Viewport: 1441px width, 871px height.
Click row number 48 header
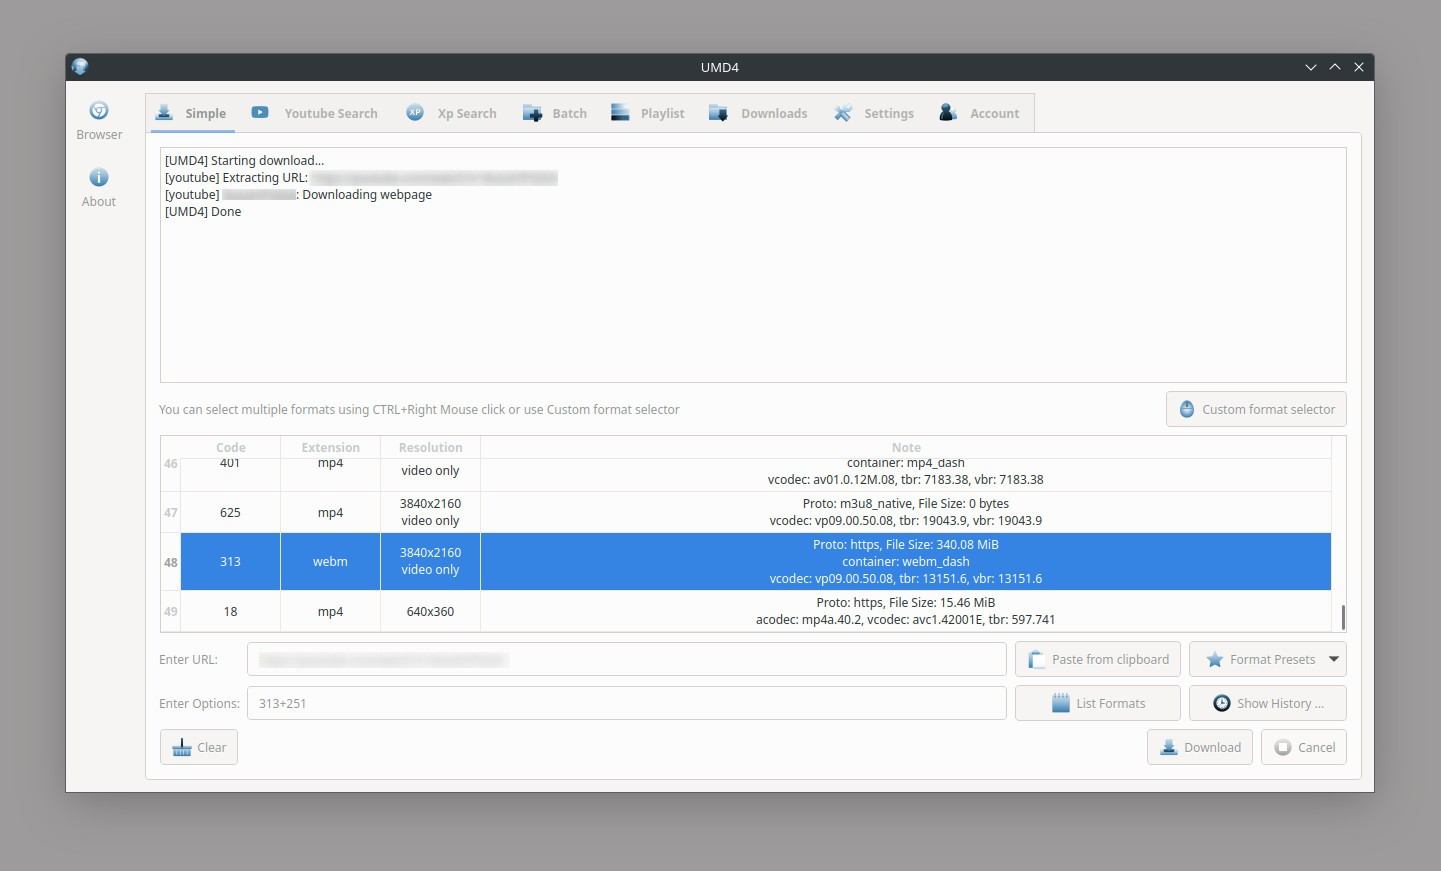point(171,562)
